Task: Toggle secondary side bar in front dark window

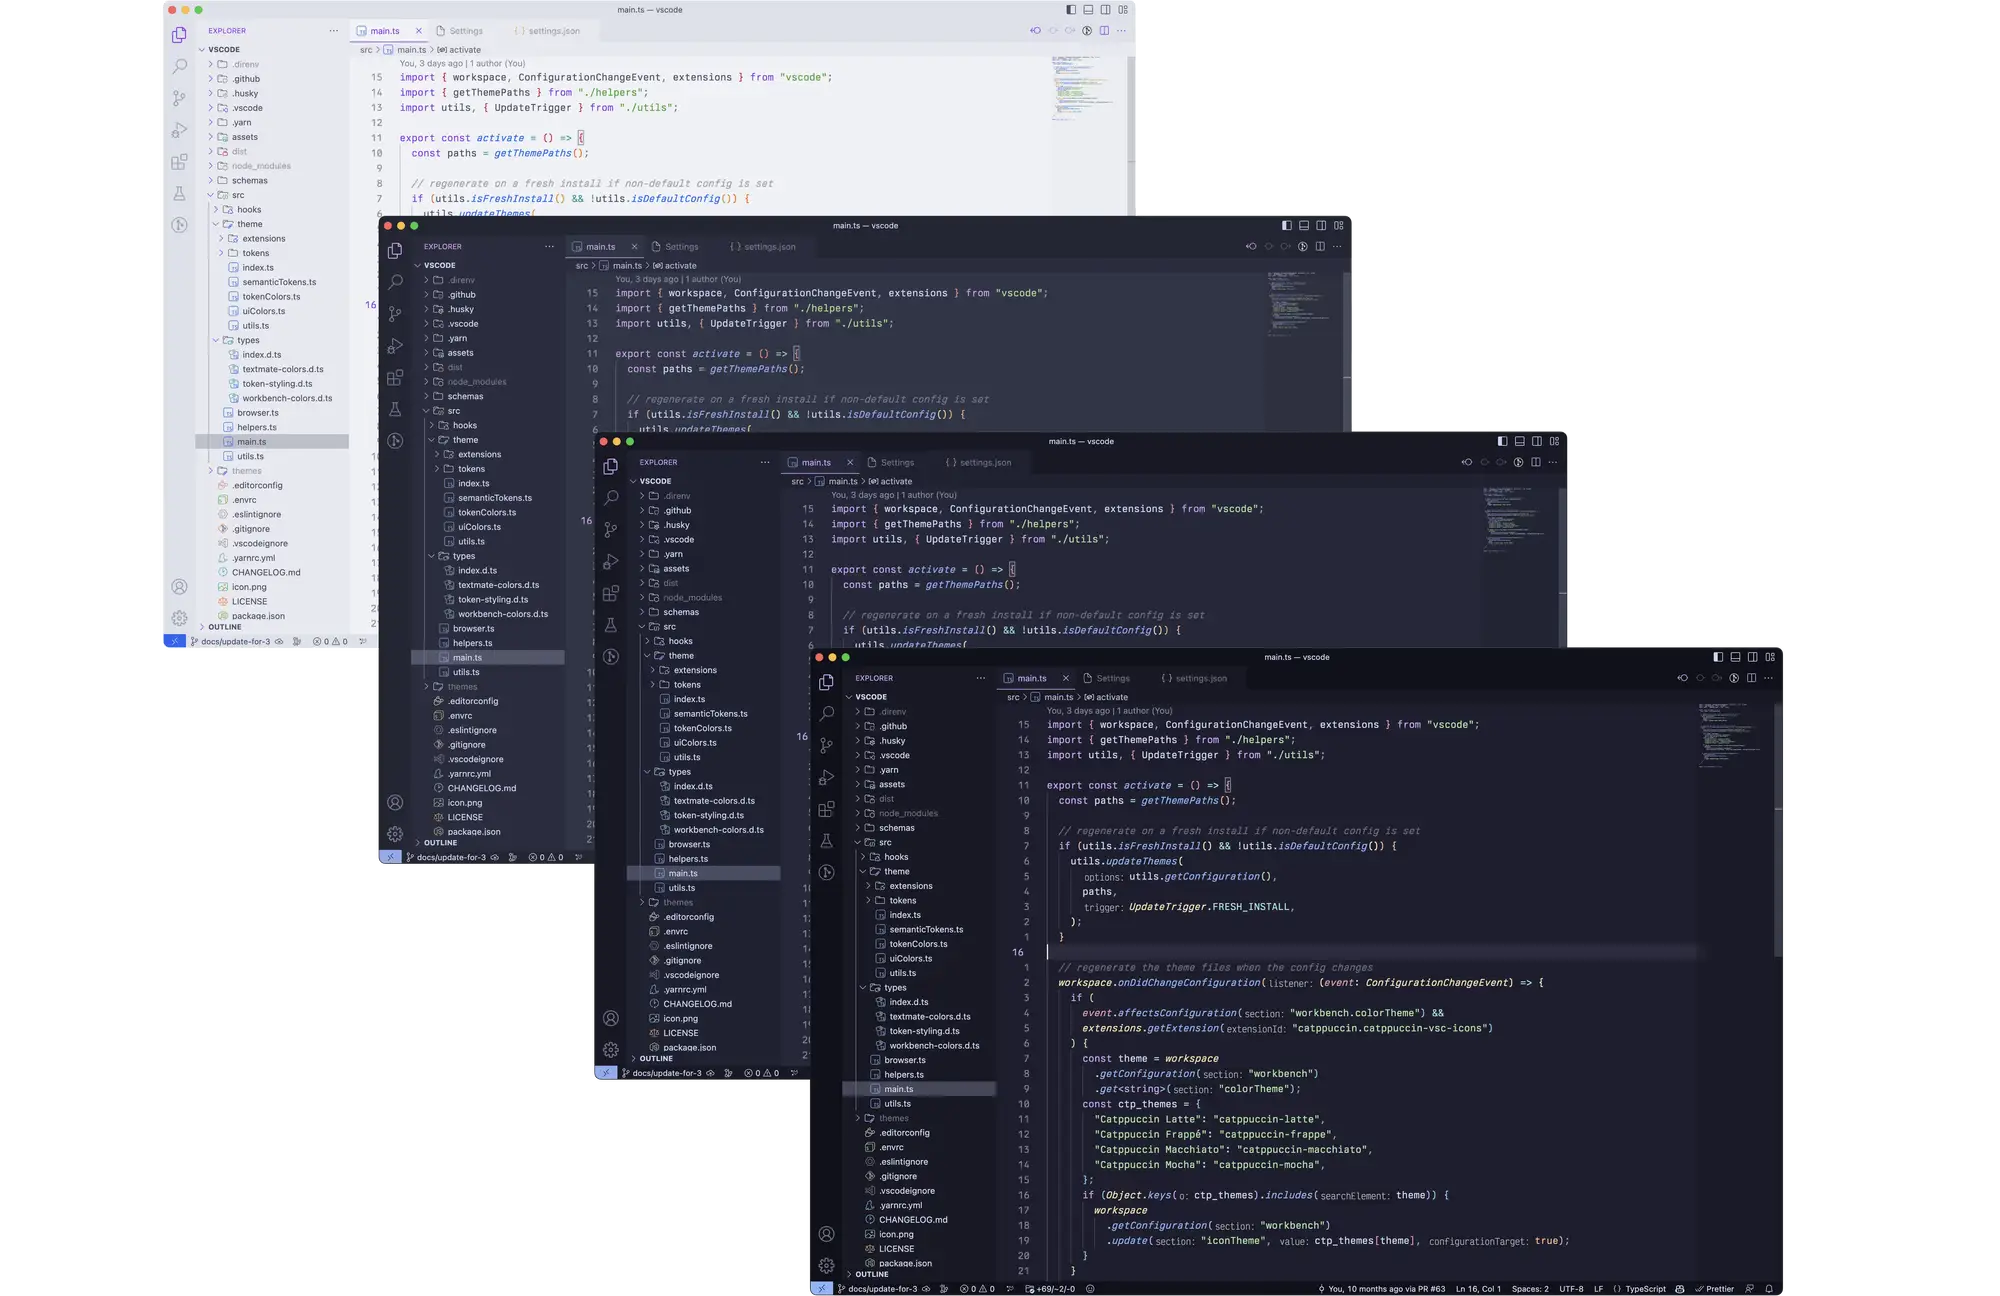Action: coord(1753,657)
